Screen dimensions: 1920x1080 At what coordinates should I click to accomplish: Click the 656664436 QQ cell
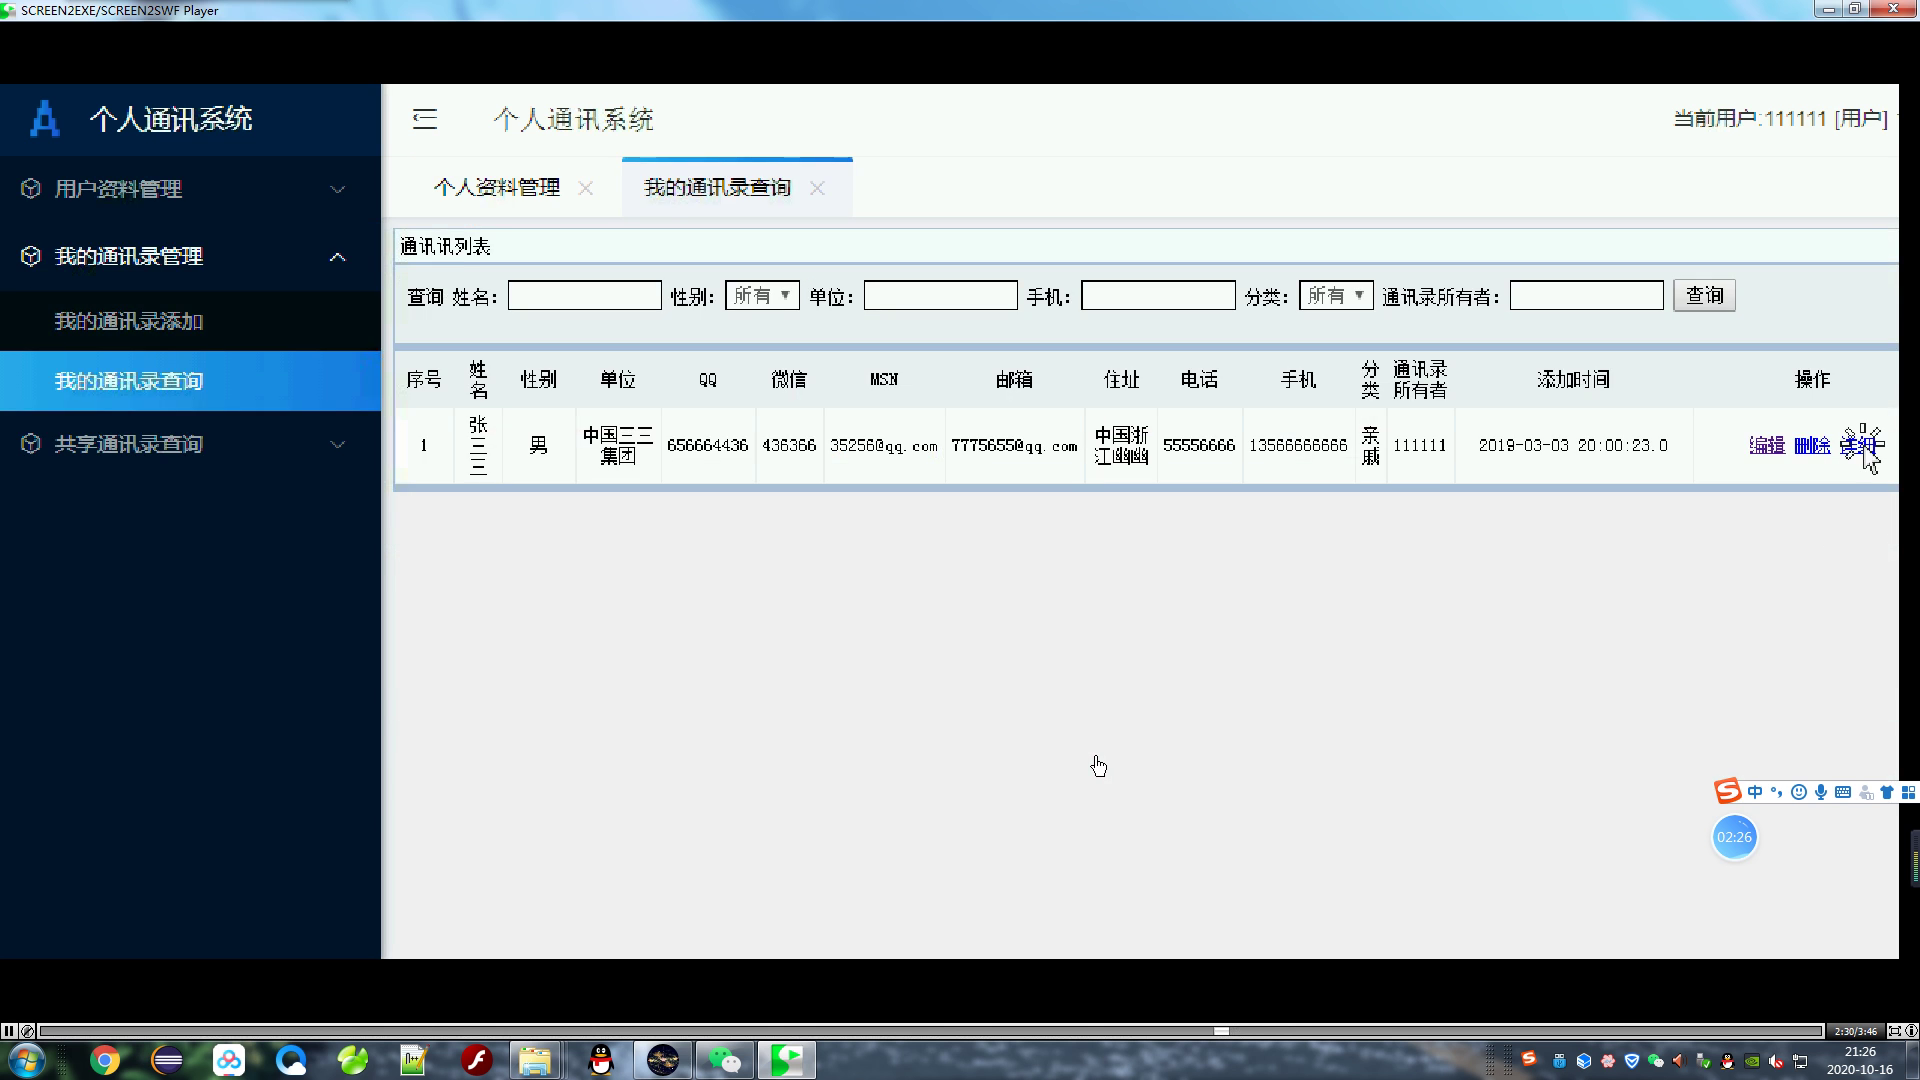(707, 445)
